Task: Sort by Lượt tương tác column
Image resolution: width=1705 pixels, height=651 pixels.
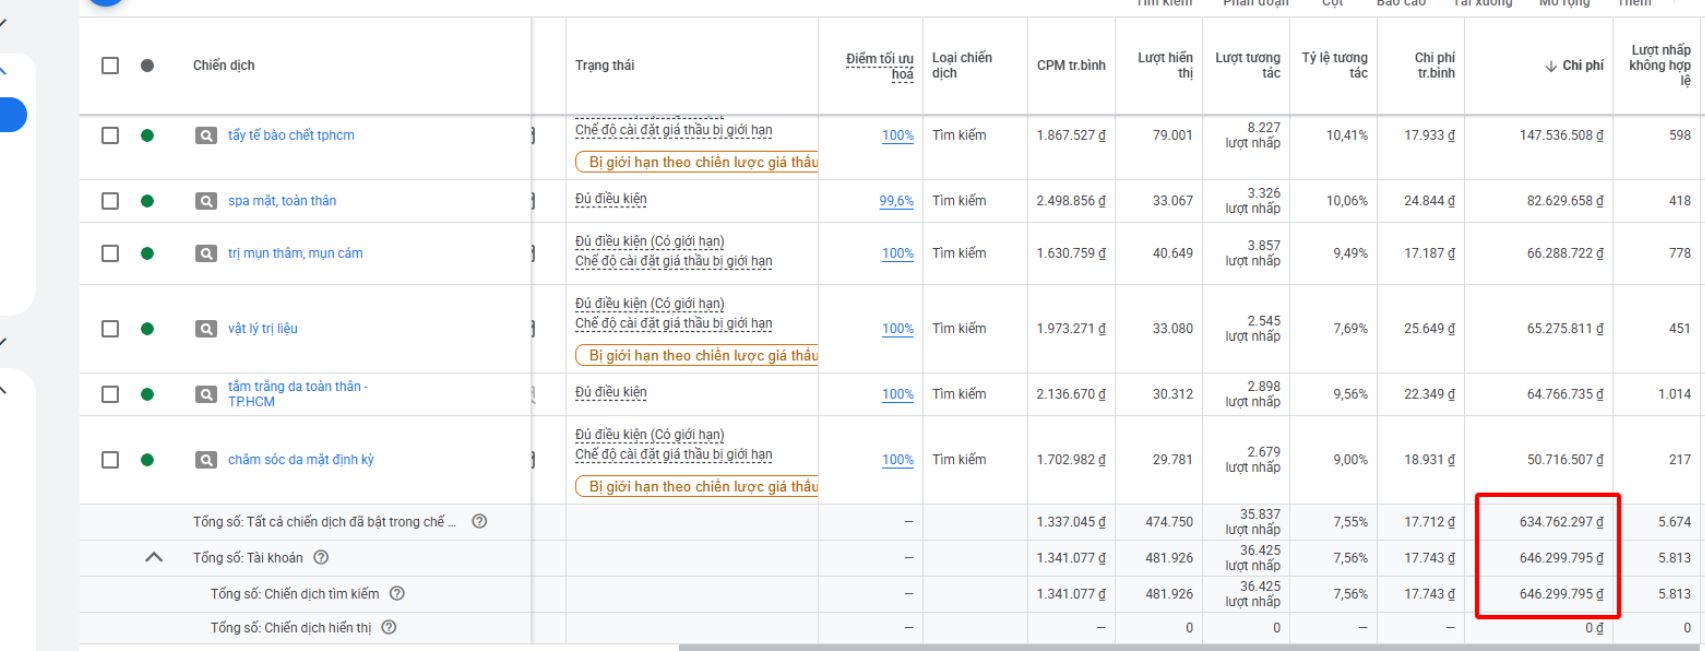Action: 1248,65
